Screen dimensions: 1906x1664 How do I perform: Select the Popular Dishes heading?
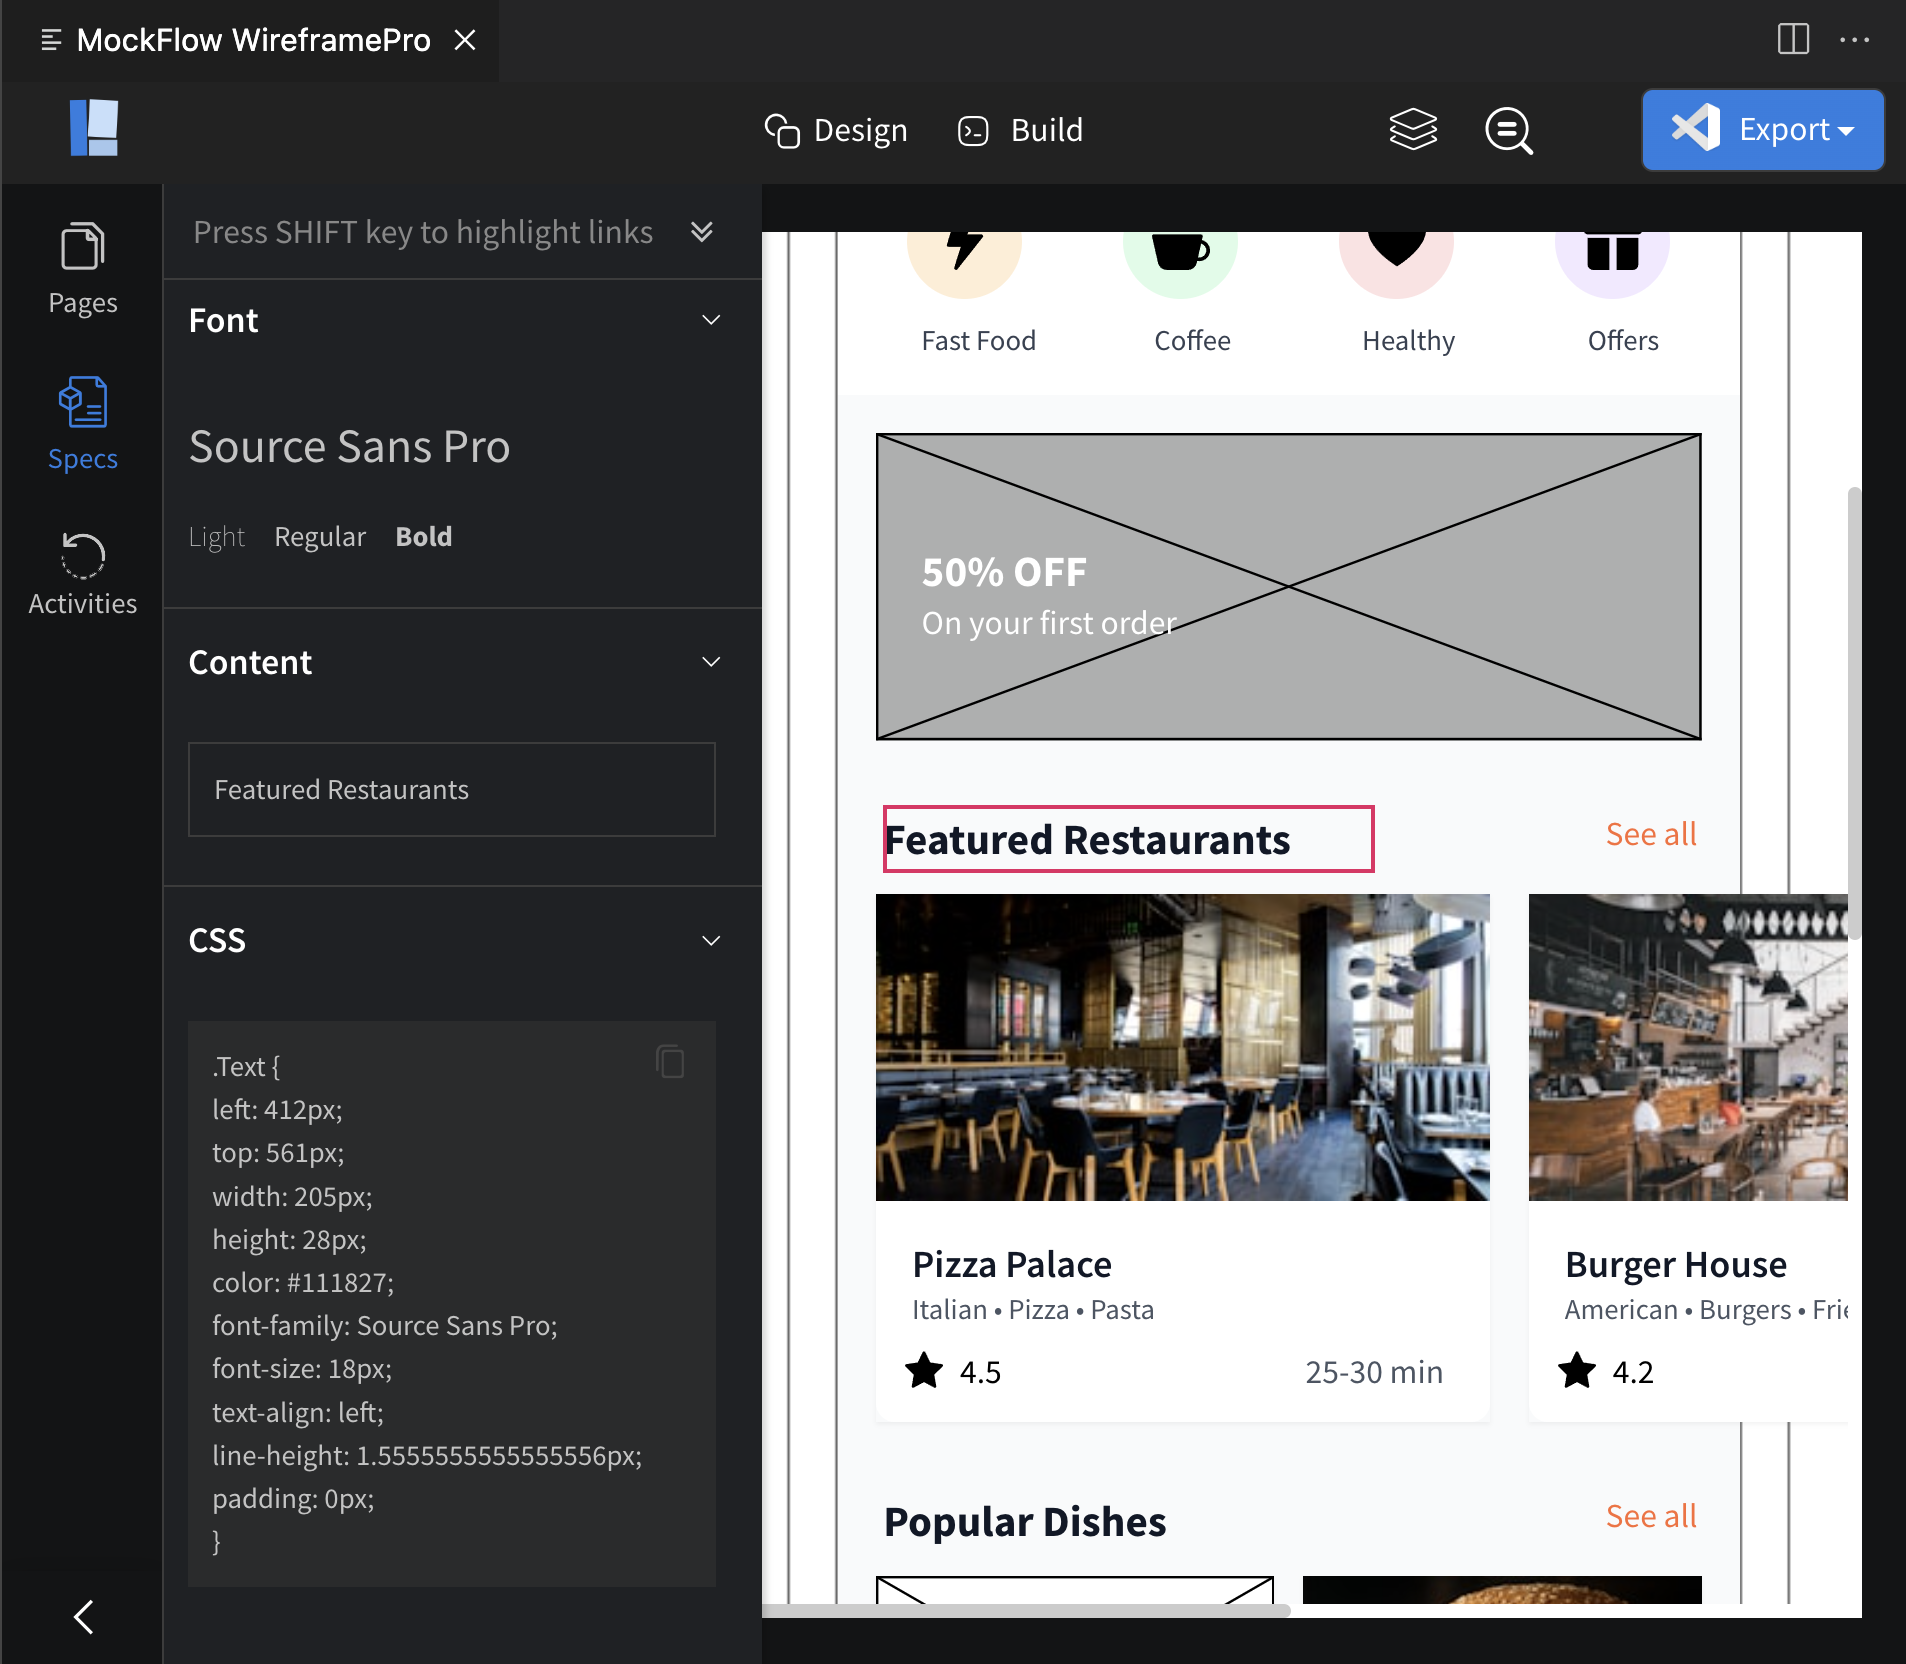pyautogui.click(x=1025, y=1522)
